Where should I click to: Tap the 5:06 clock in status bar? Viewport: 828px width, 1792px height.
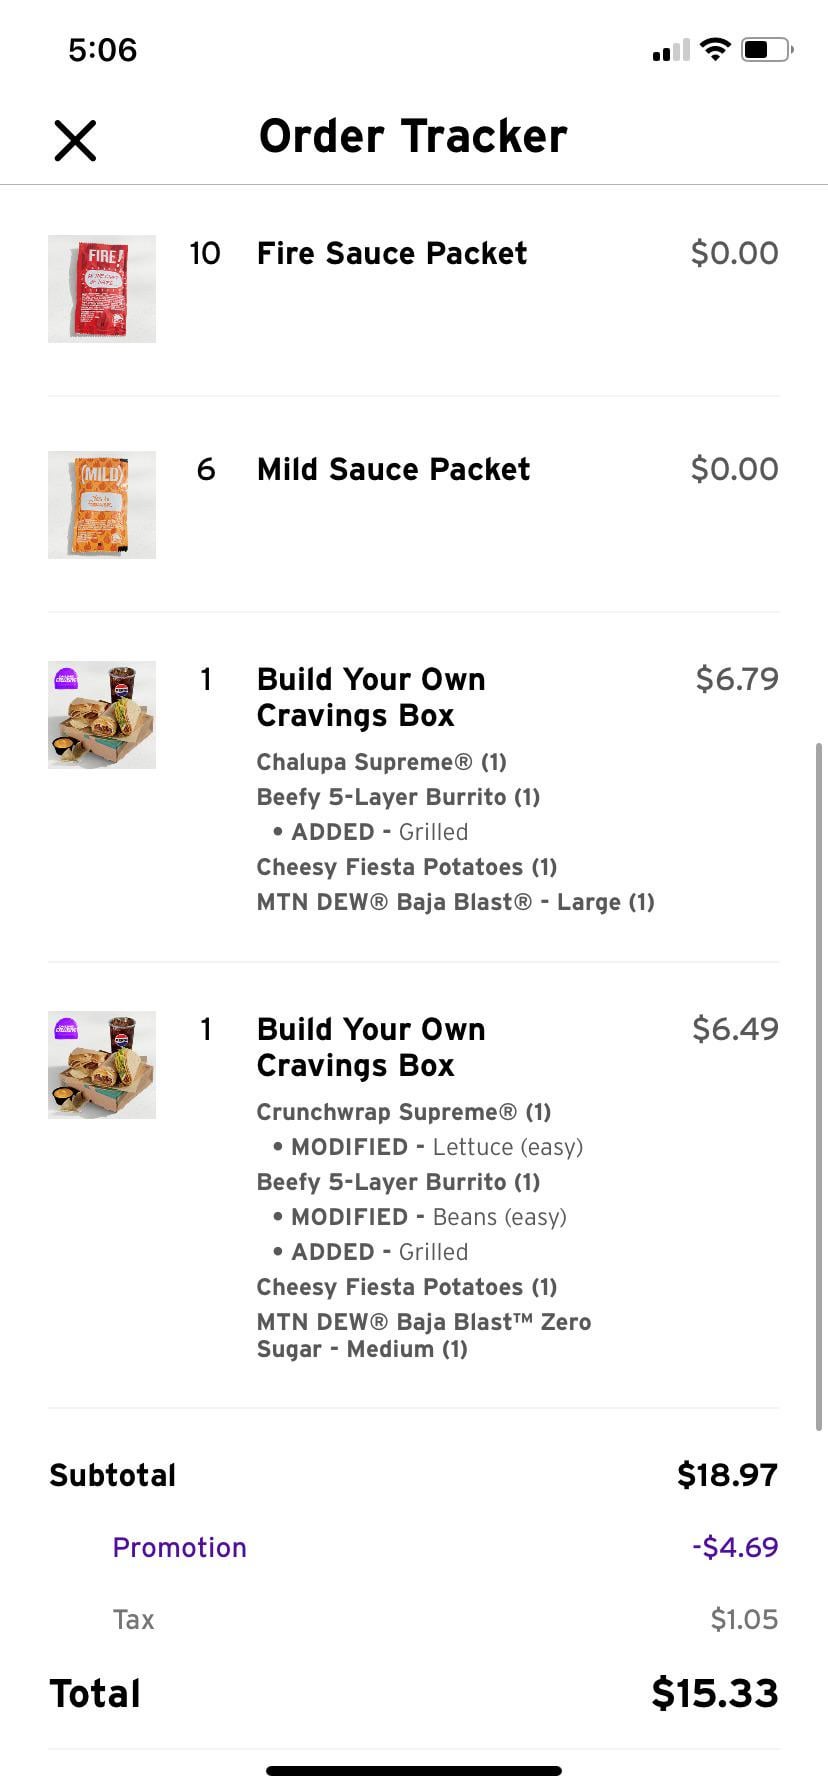click(102, 50)
